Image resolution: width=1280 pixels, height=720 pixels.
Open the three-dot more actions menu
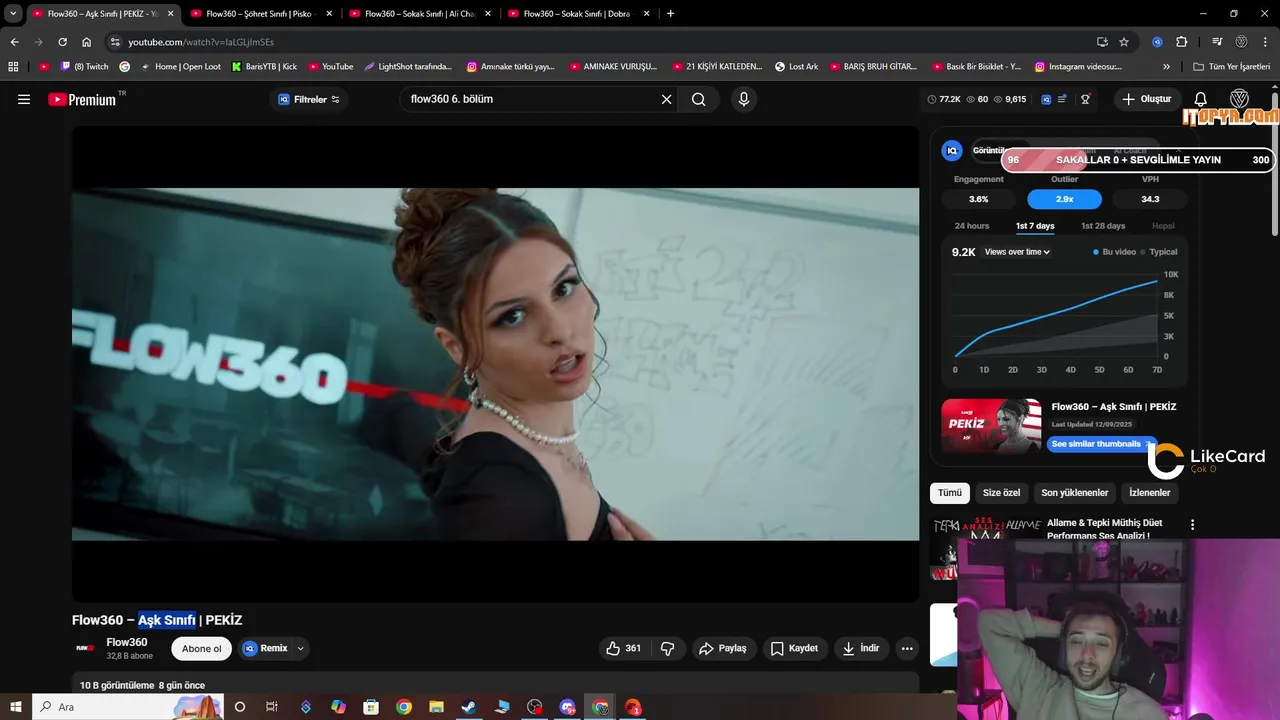pyautogui.click(x=907, y=648)
